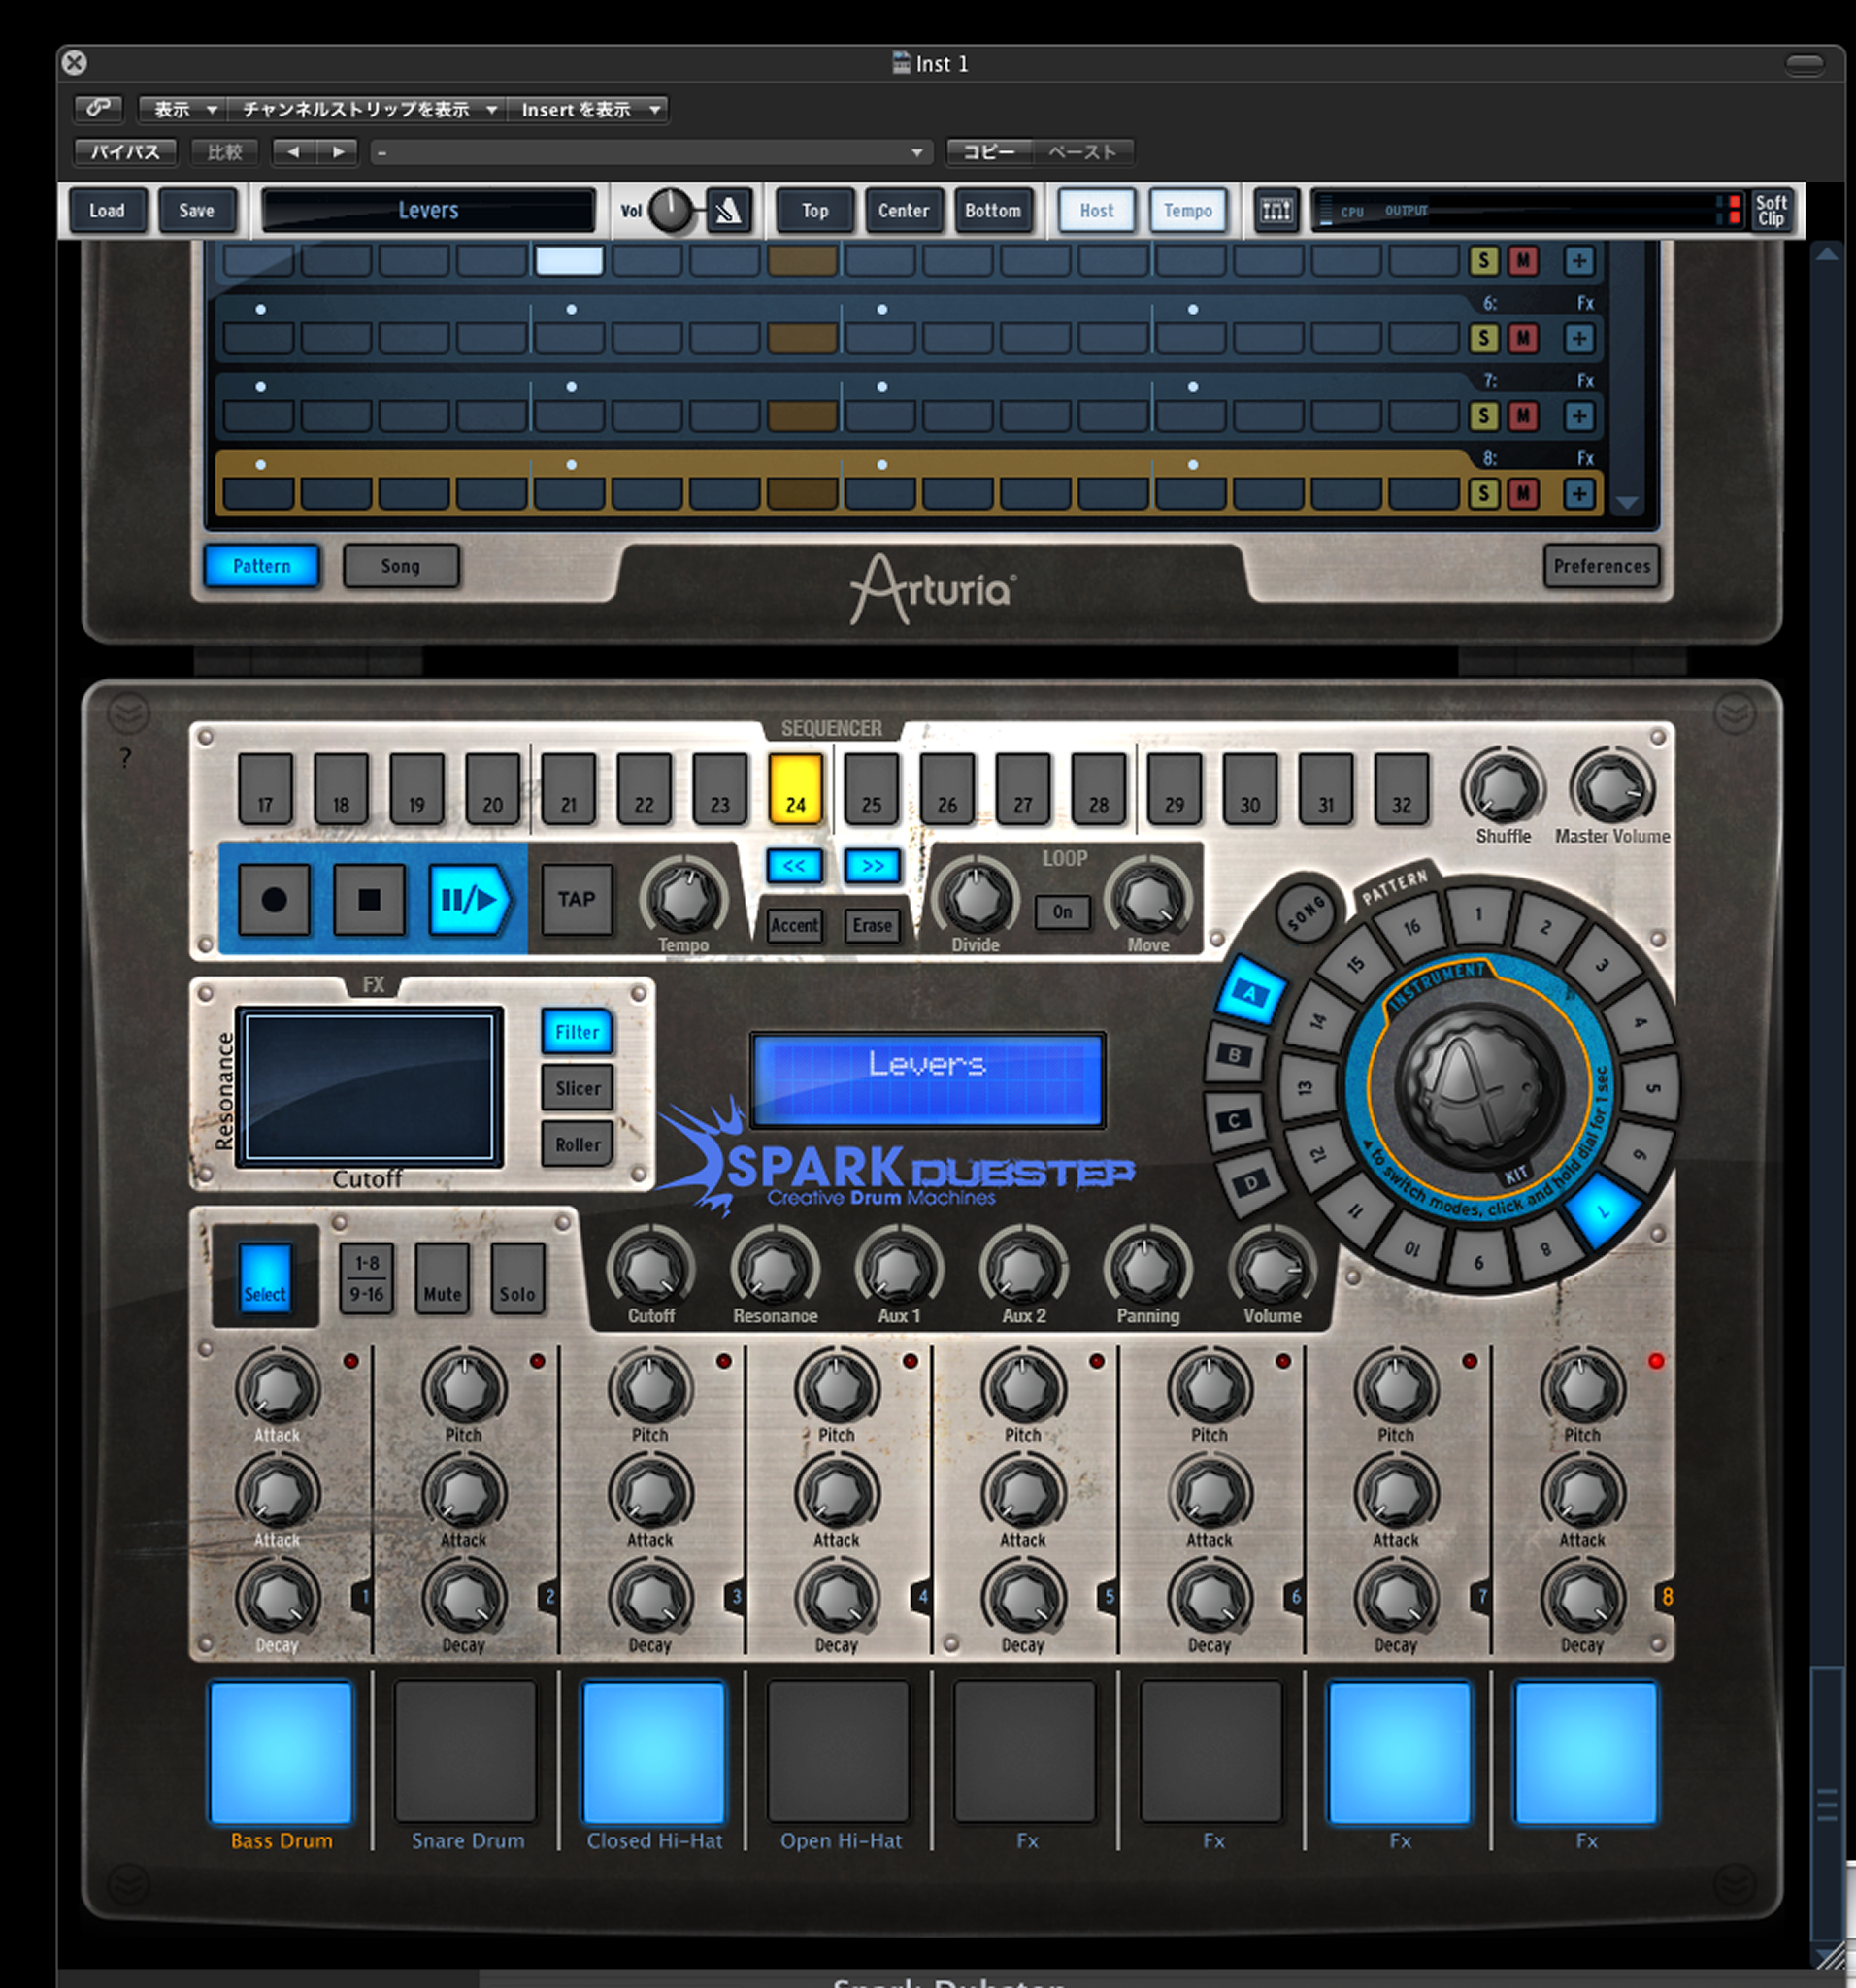Click the plus icon on track 6 row
The height and width of the screenshot is (1988, 1856).
[x=1579, y=338]
